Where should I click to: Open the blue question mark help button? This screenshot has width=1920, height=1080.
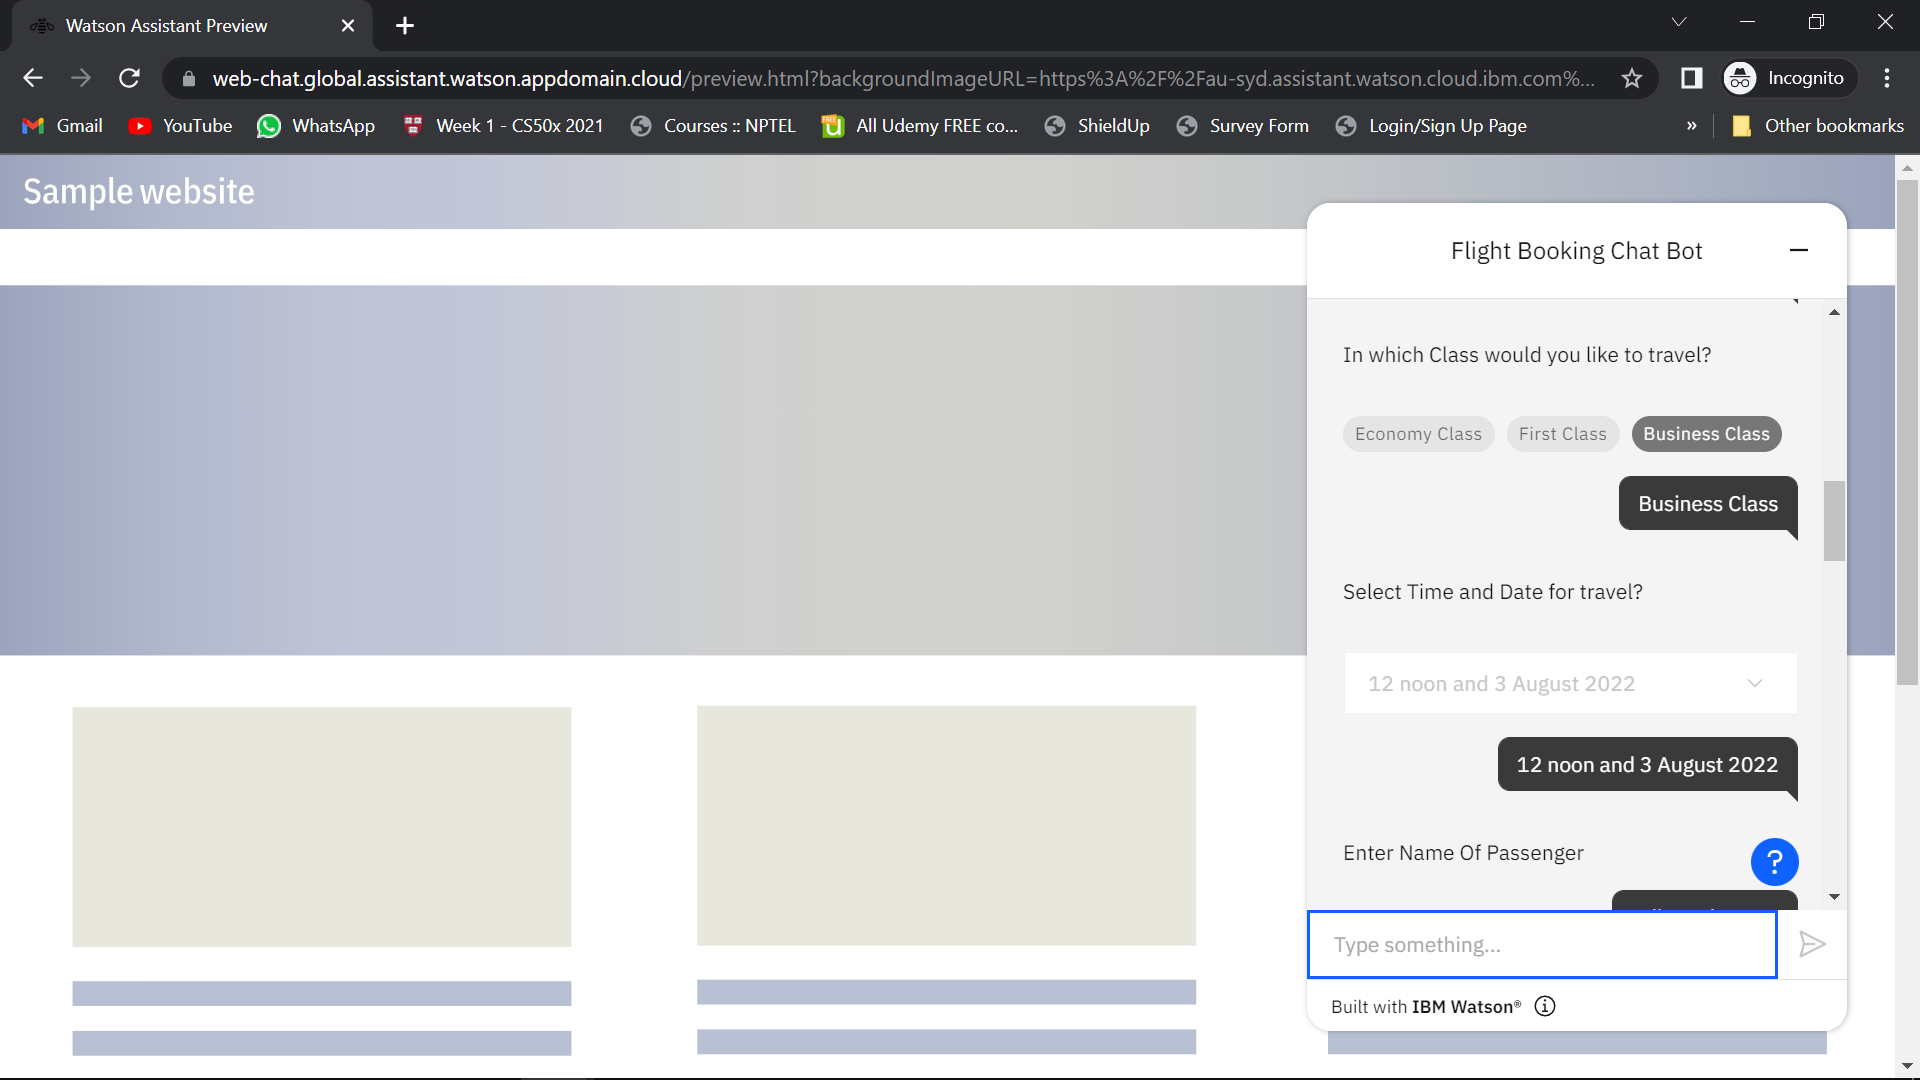click(x=1774, y=862)
